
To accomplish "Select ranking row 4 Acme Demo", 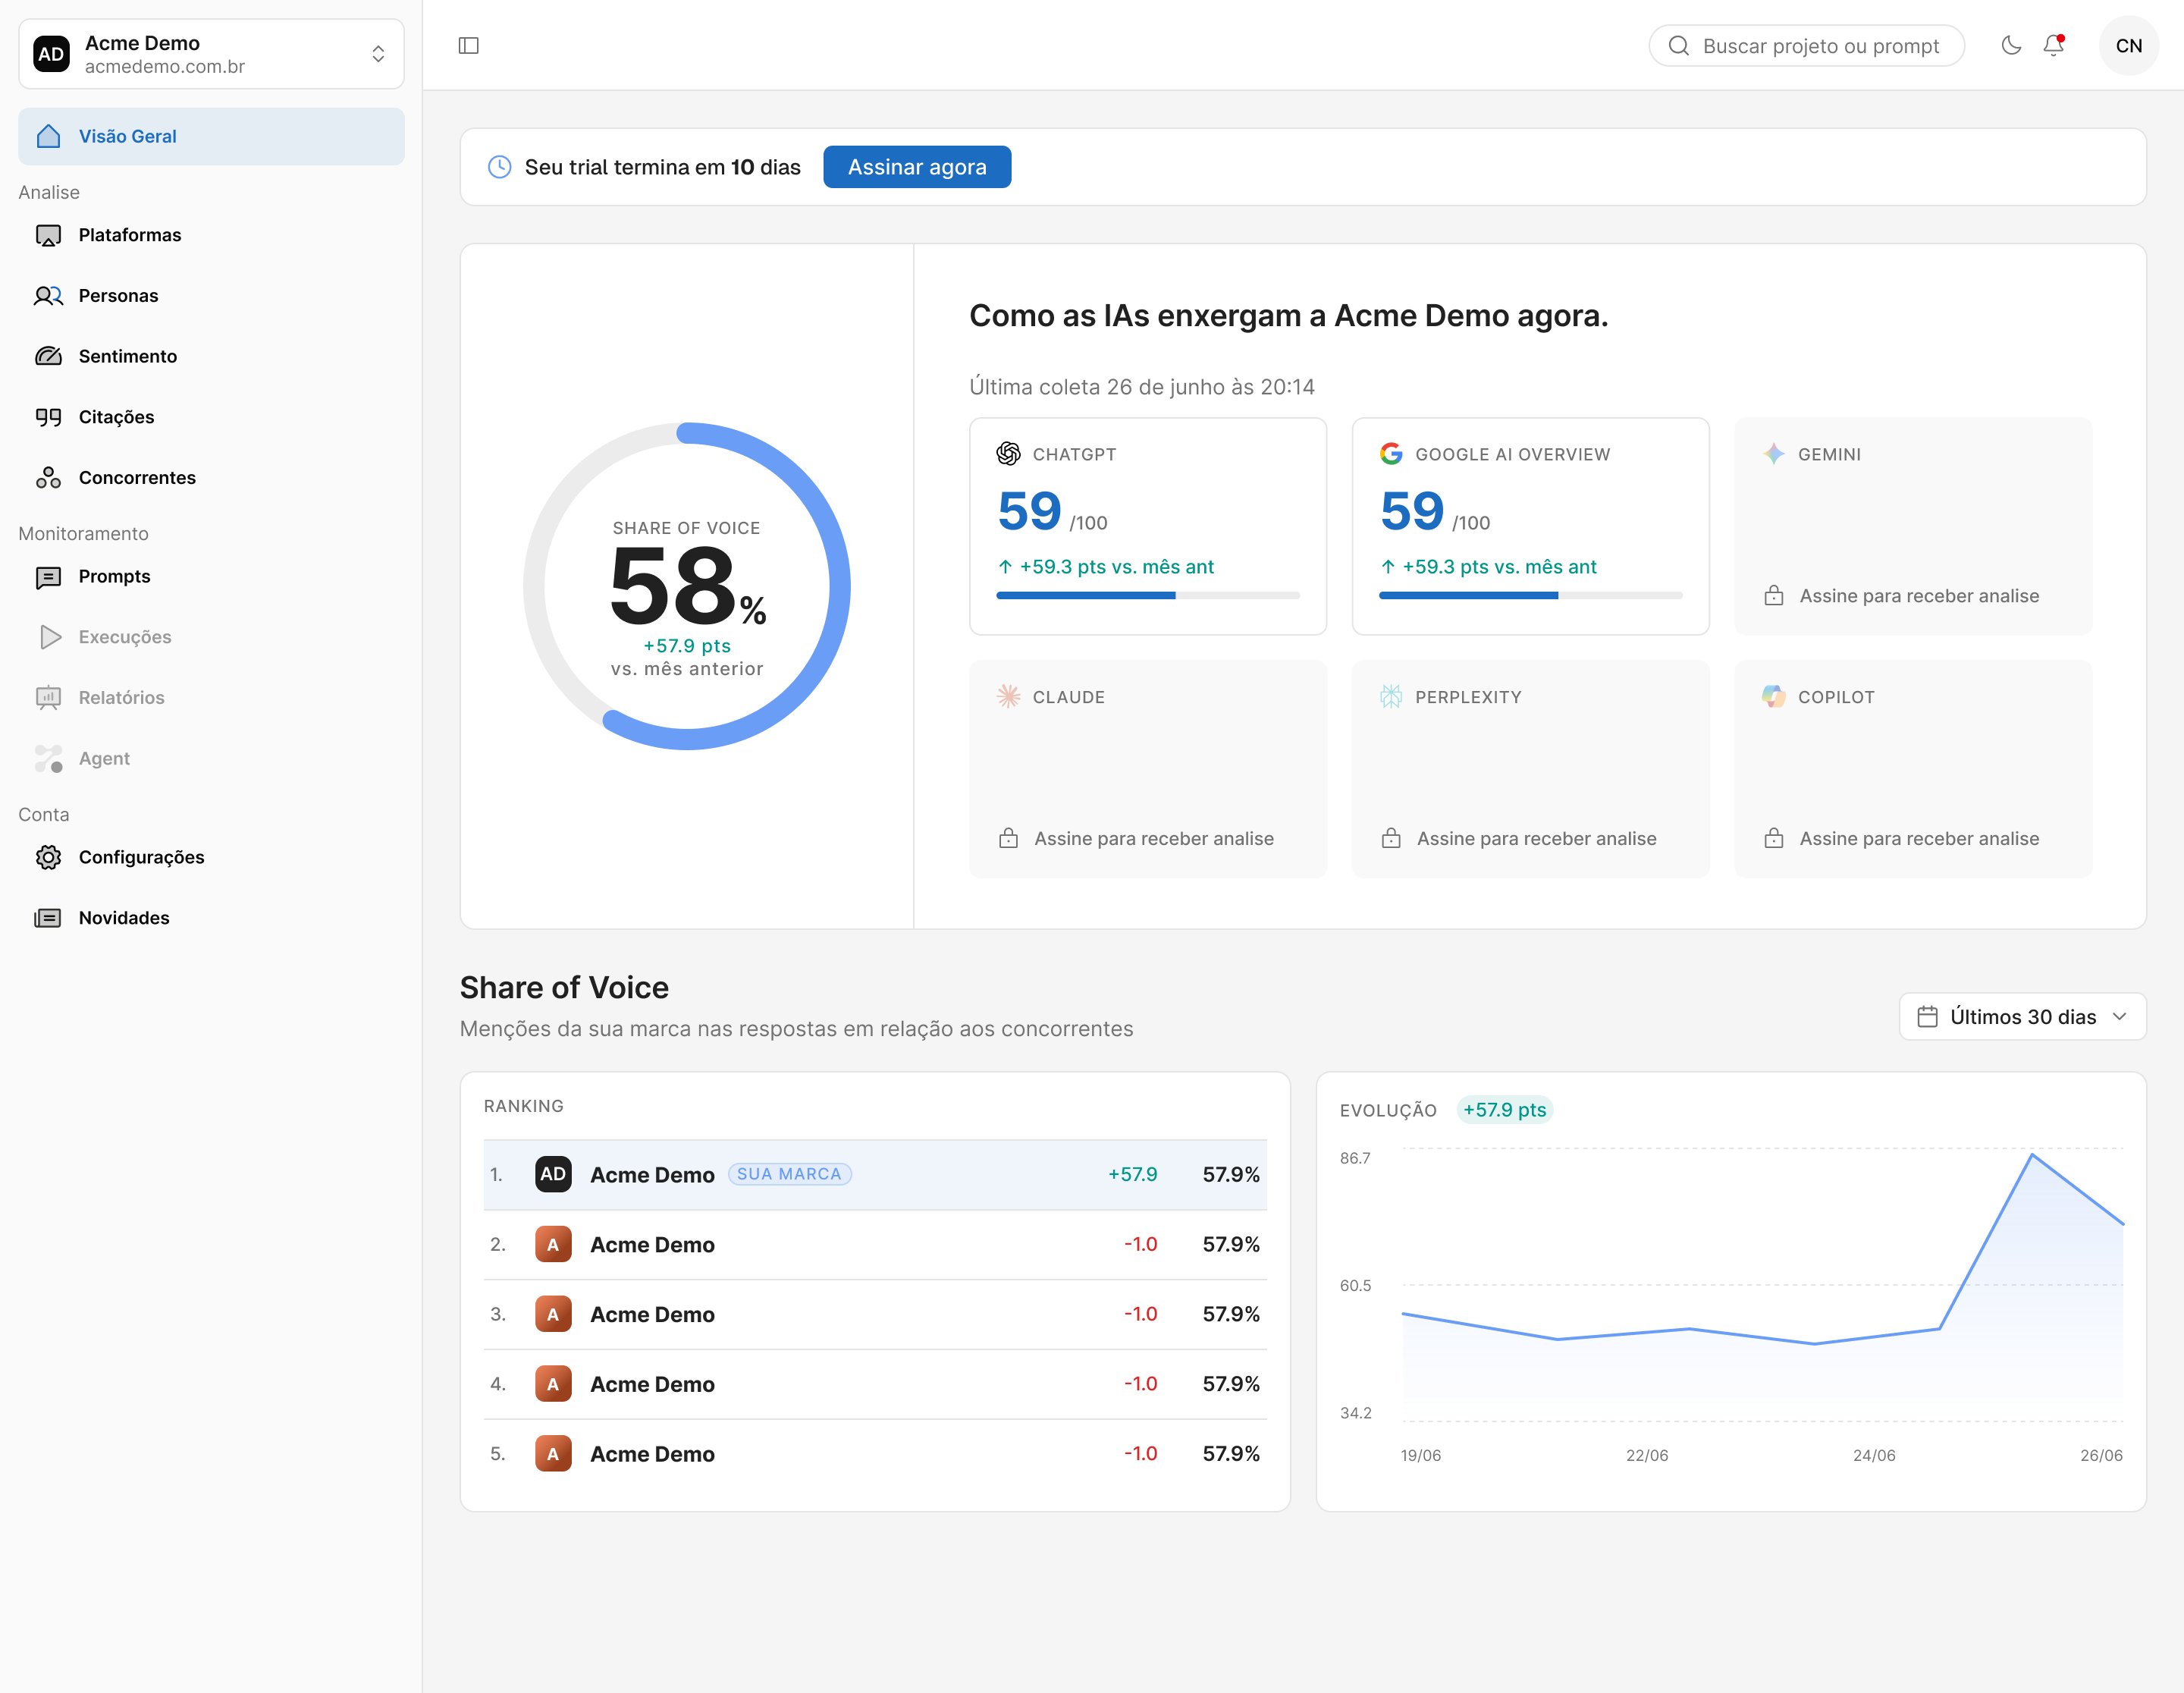I will [875, 1385].
